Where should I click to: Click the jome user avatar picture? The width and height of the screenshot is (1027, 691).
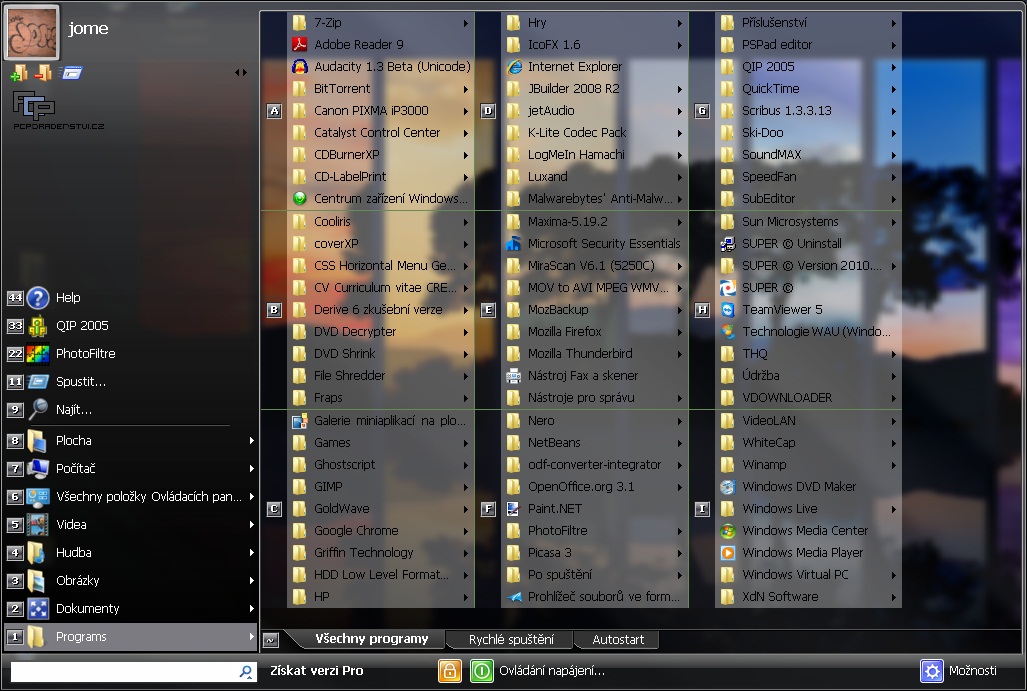(32, 31)
